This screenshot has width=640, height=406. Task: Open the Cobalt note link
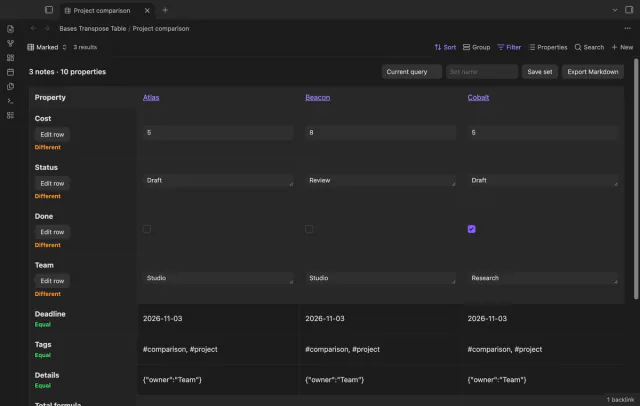coord(478,98)
